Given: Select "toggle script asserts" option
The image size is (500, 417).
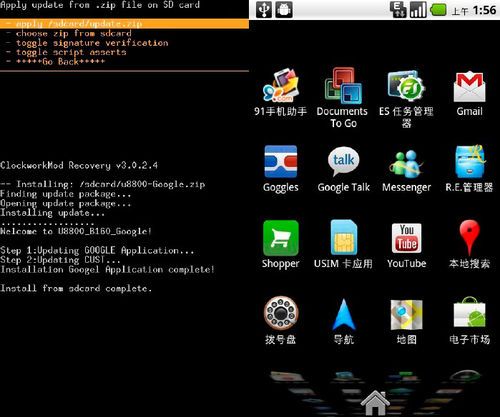Looking at the screenshot, I should (71, 52).
